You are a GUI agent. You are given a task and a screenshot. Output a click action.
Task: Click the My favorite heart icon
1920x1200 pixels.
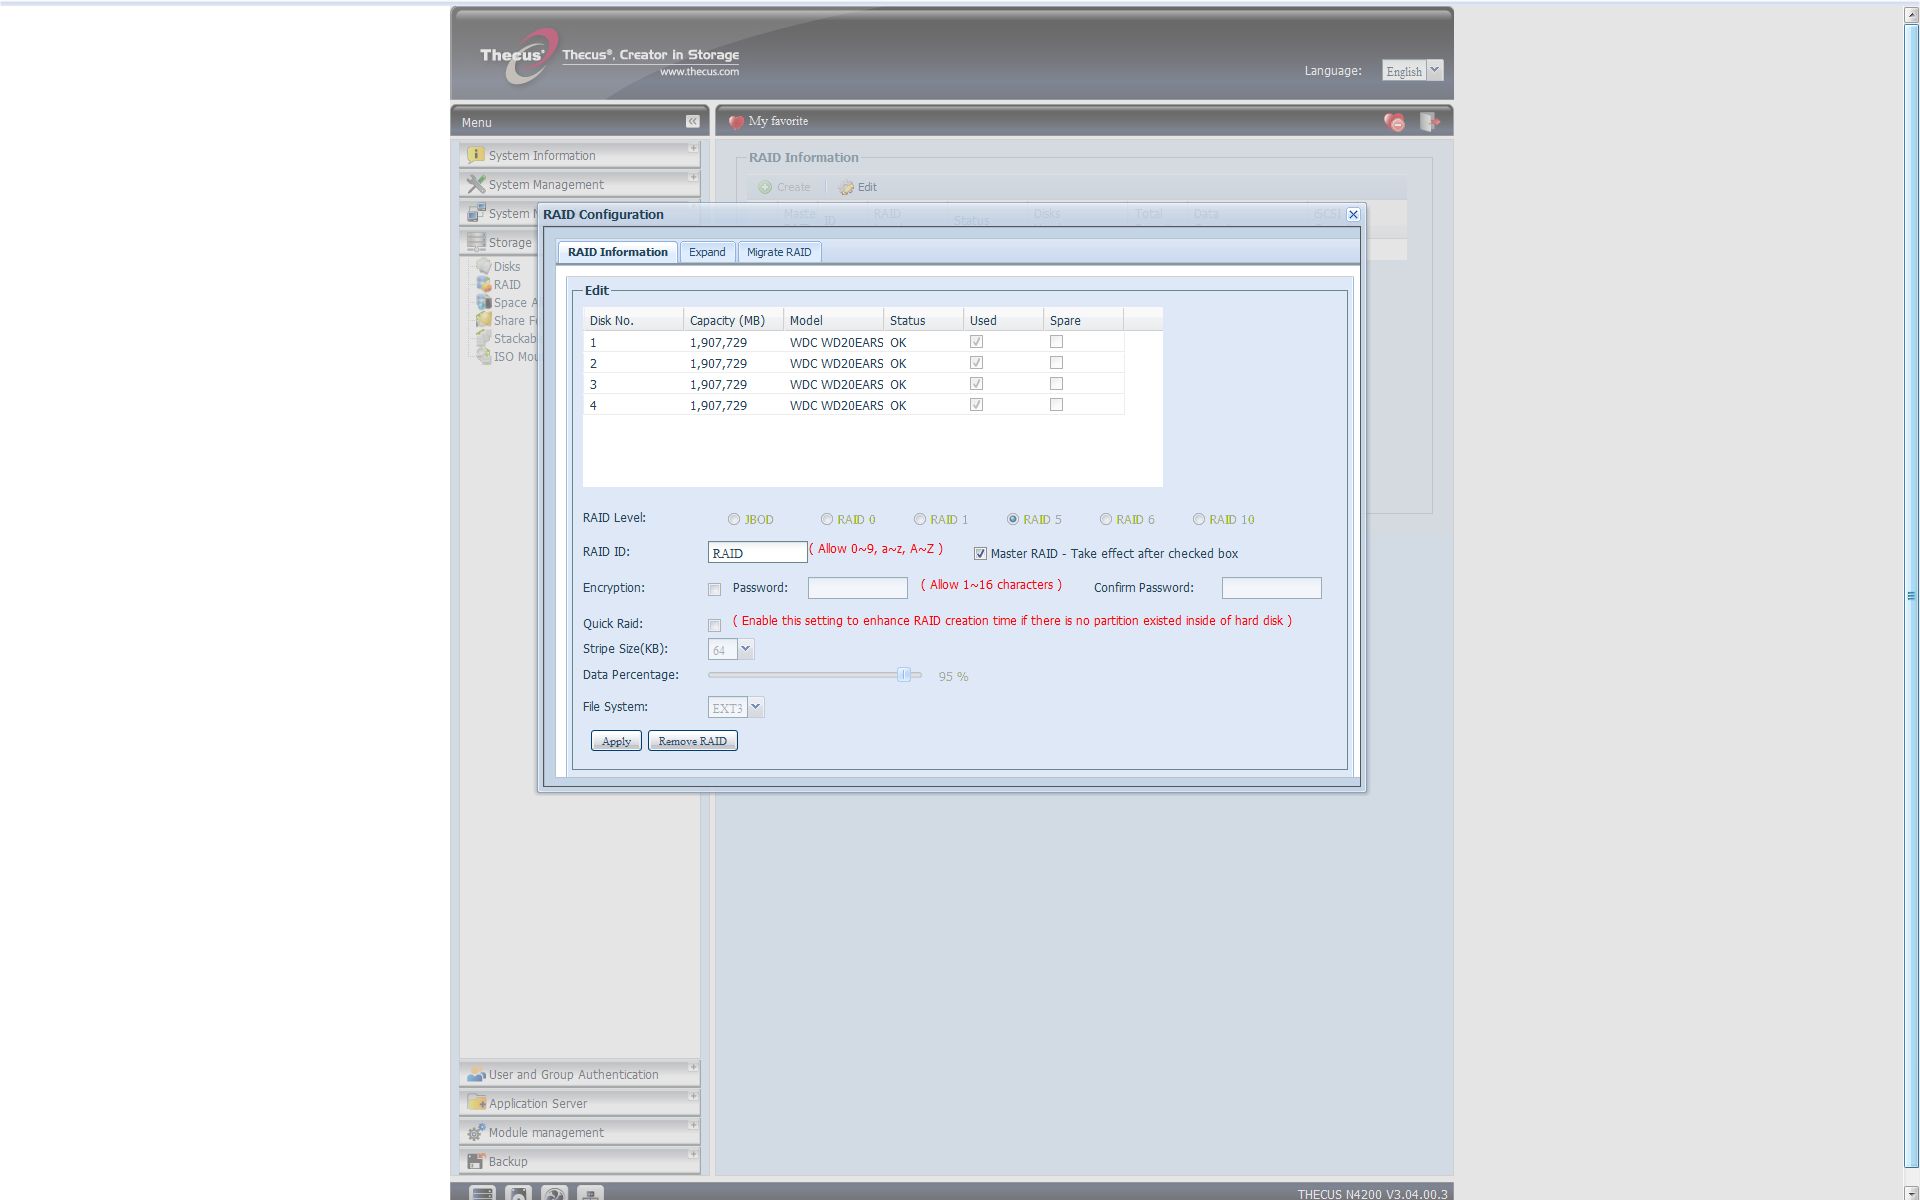pyautogui.click(x=736, y=122)
